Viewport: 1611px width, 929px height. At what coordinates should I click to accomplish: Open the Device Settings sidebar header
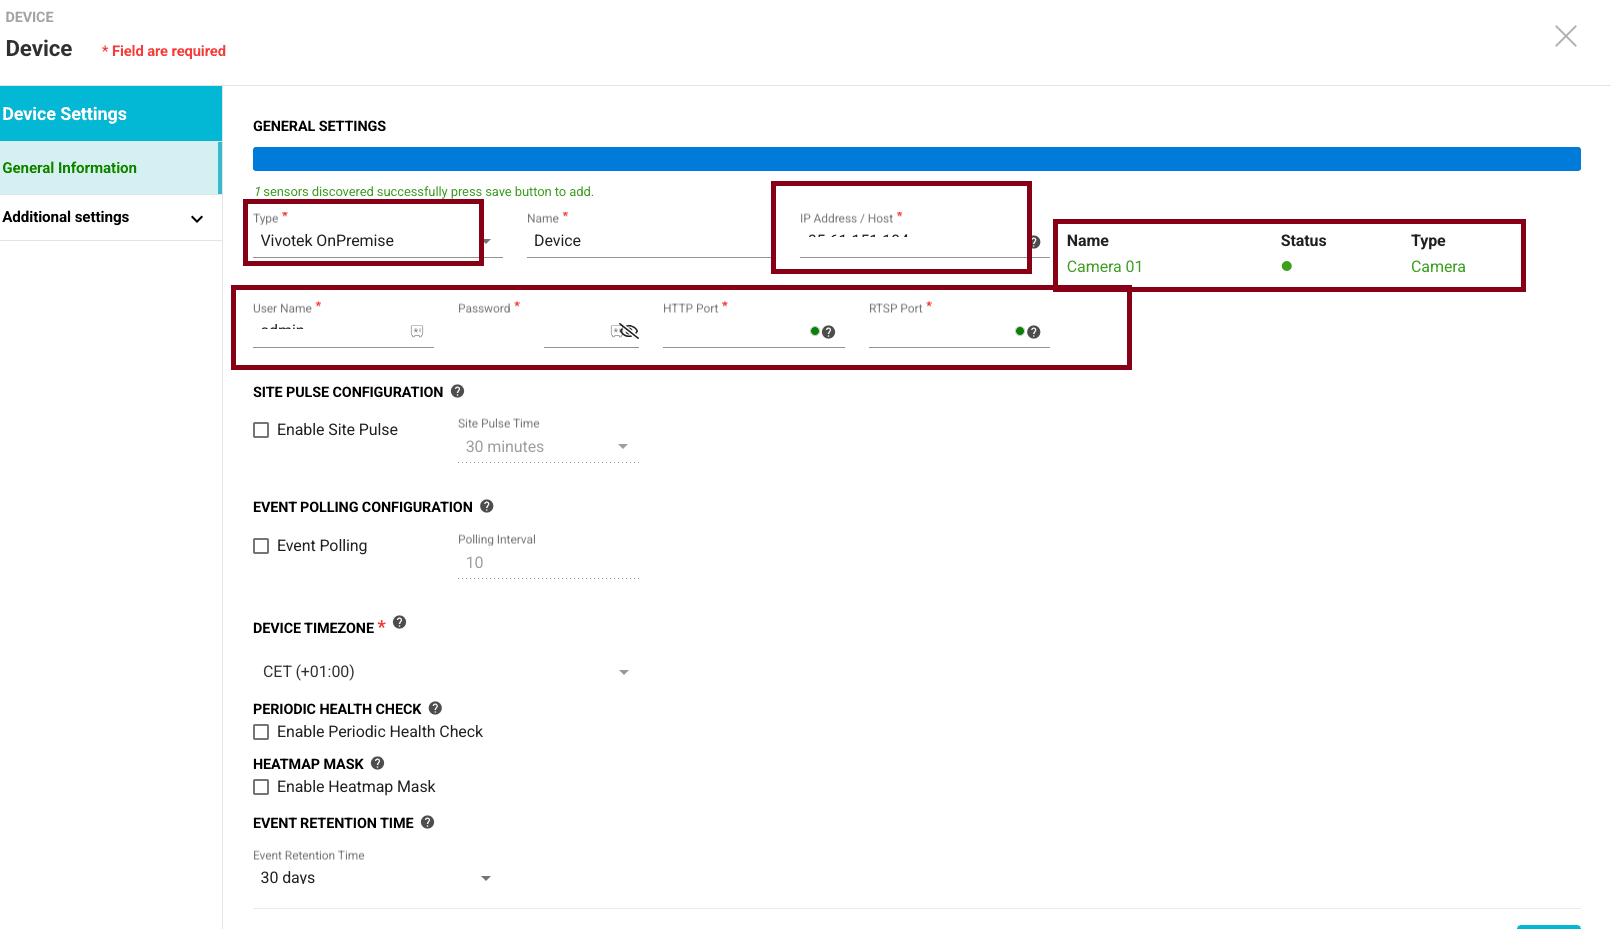tap(65, 114)
